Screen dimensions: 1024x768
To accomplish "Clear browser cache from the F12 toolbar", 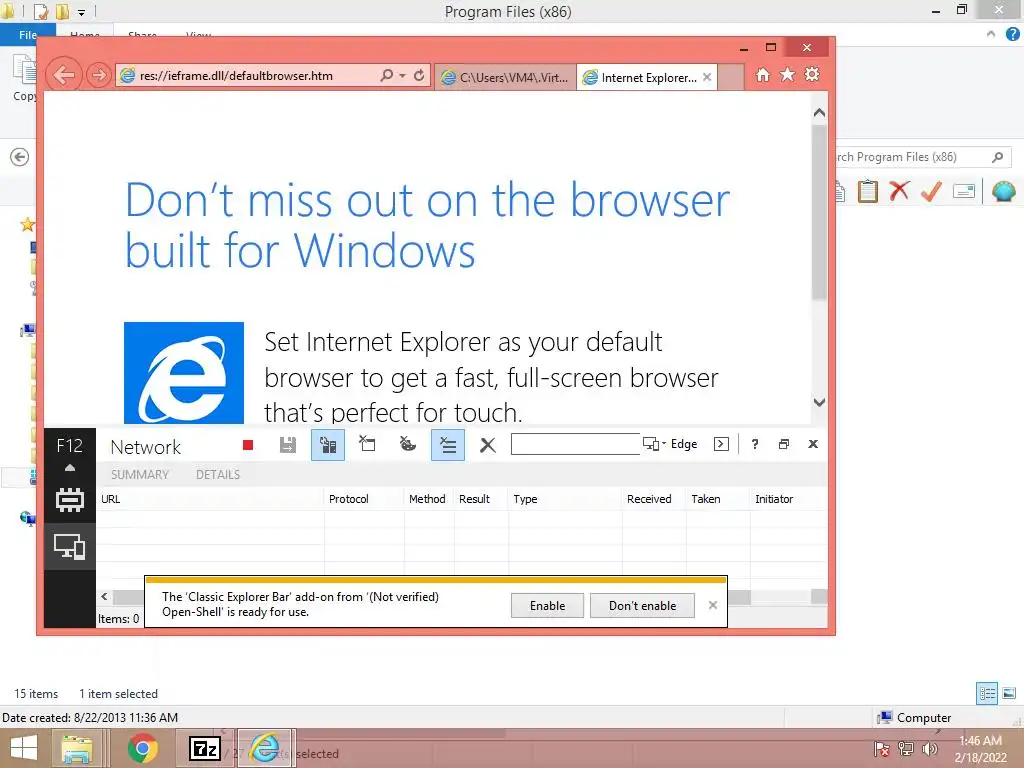I will 368,444.
